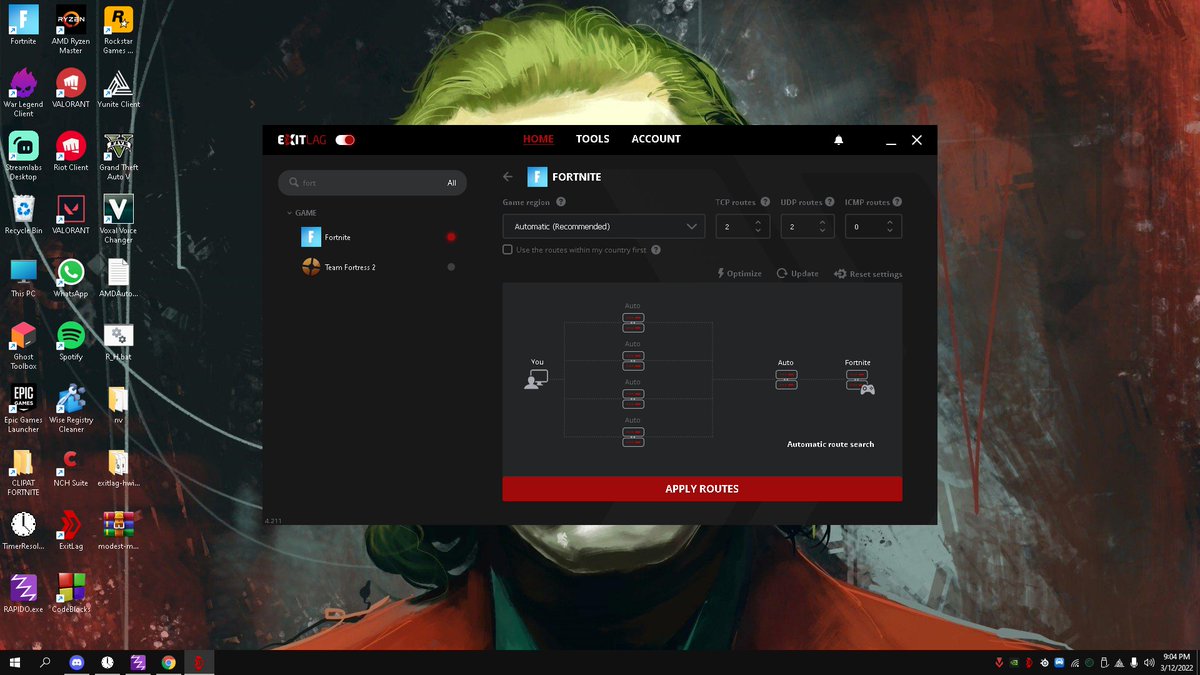The image size is (1200, 675).
Task: Click Recycle Bin on desktop
Action: (24, 213)
